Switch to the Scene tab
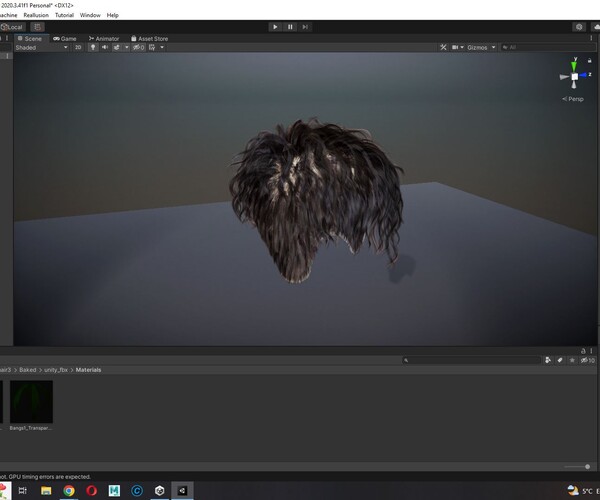 tap(30, 39)
